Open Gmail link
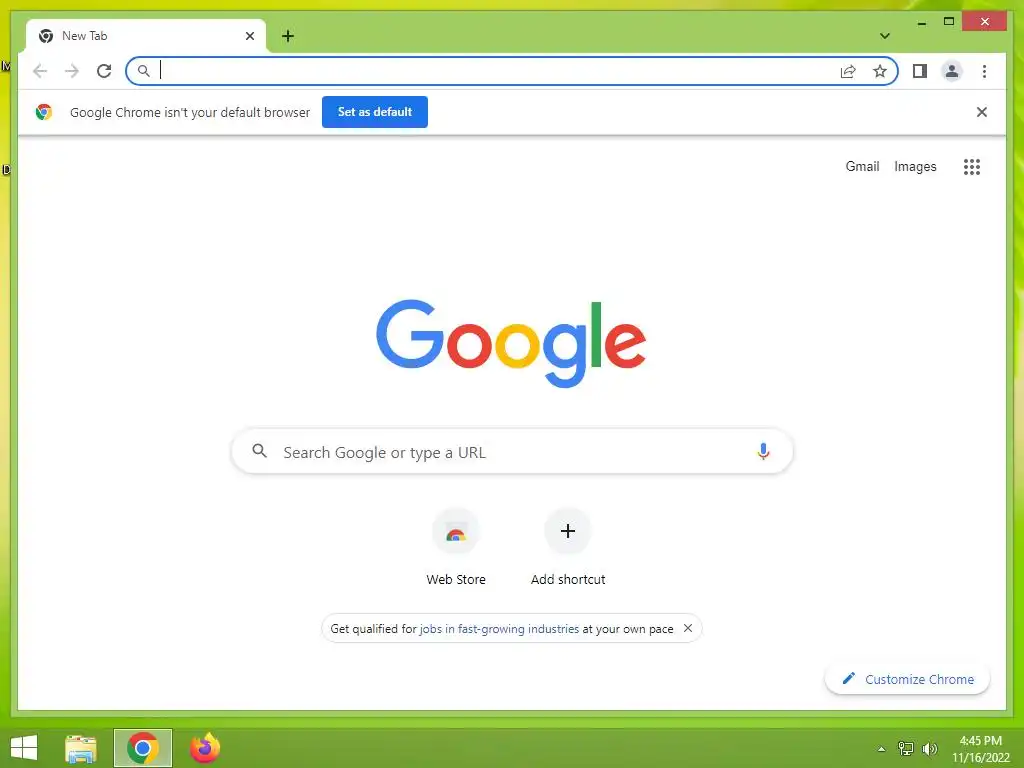The width and height of the screenshot is (1024, 768). [x=862, y=167]
